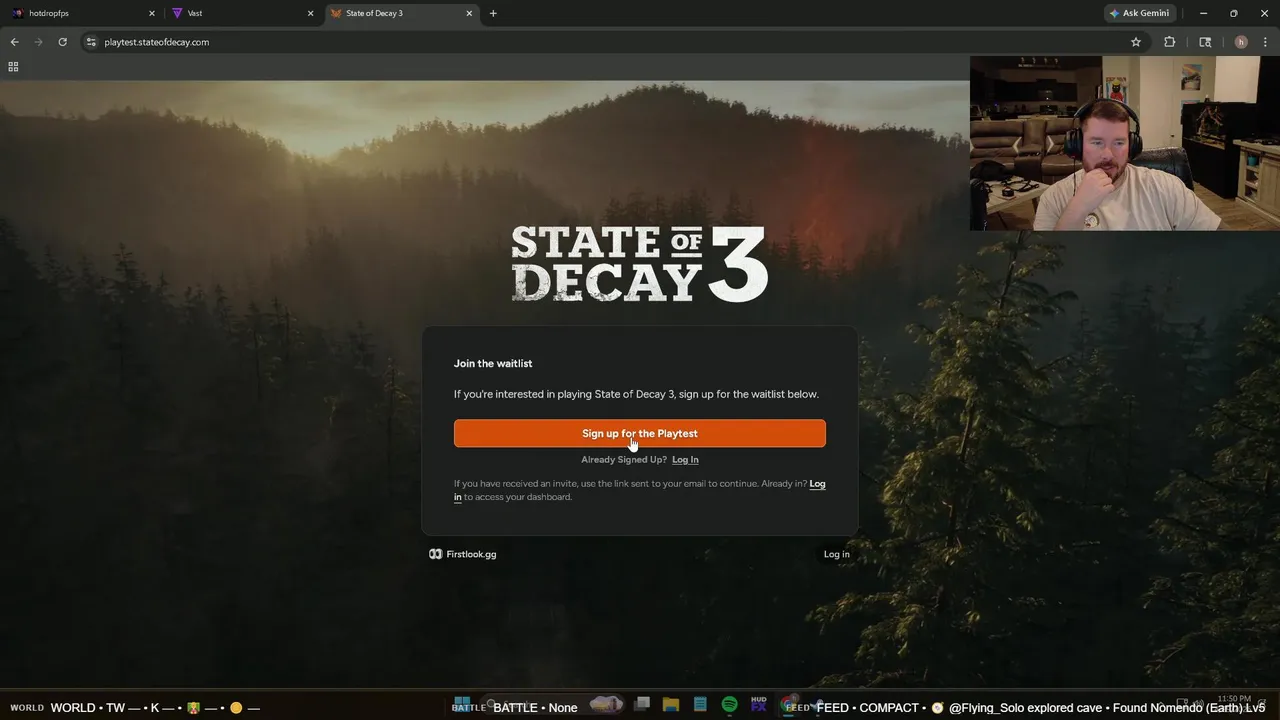Click the Ask Gemini button
Viewport: 1280px width, 720px height.
(1139, 13)
